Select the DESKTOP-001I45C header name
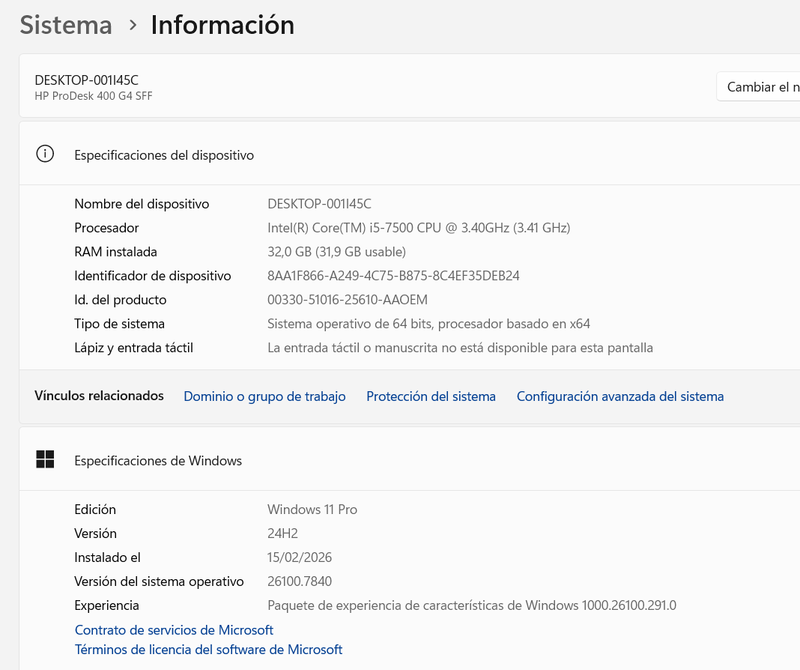Image resolution: width=800 pixels, height=670 pixels. coord(86,80)
